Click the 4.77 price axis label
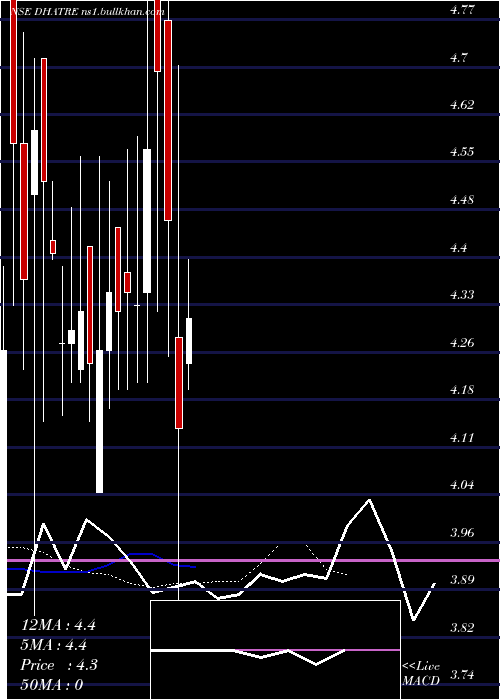 coord(464,10)
